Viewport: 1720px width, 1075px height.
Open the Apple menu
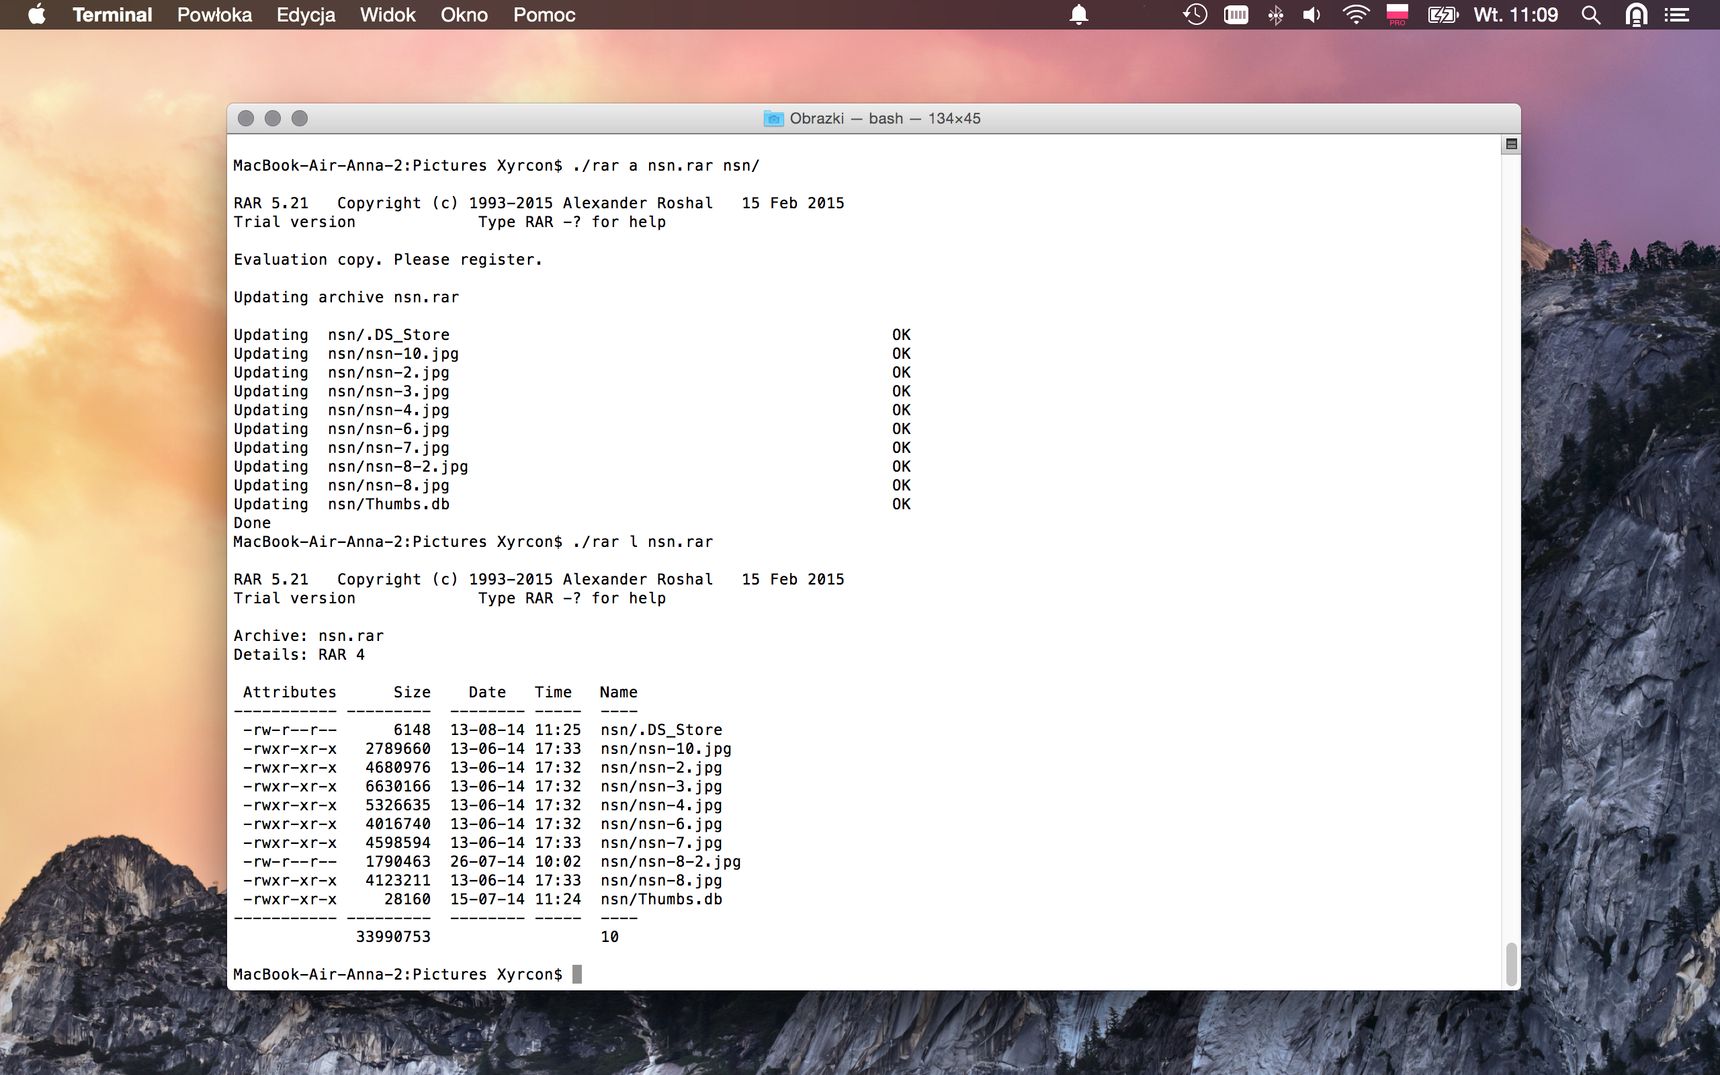pos(37,14)
